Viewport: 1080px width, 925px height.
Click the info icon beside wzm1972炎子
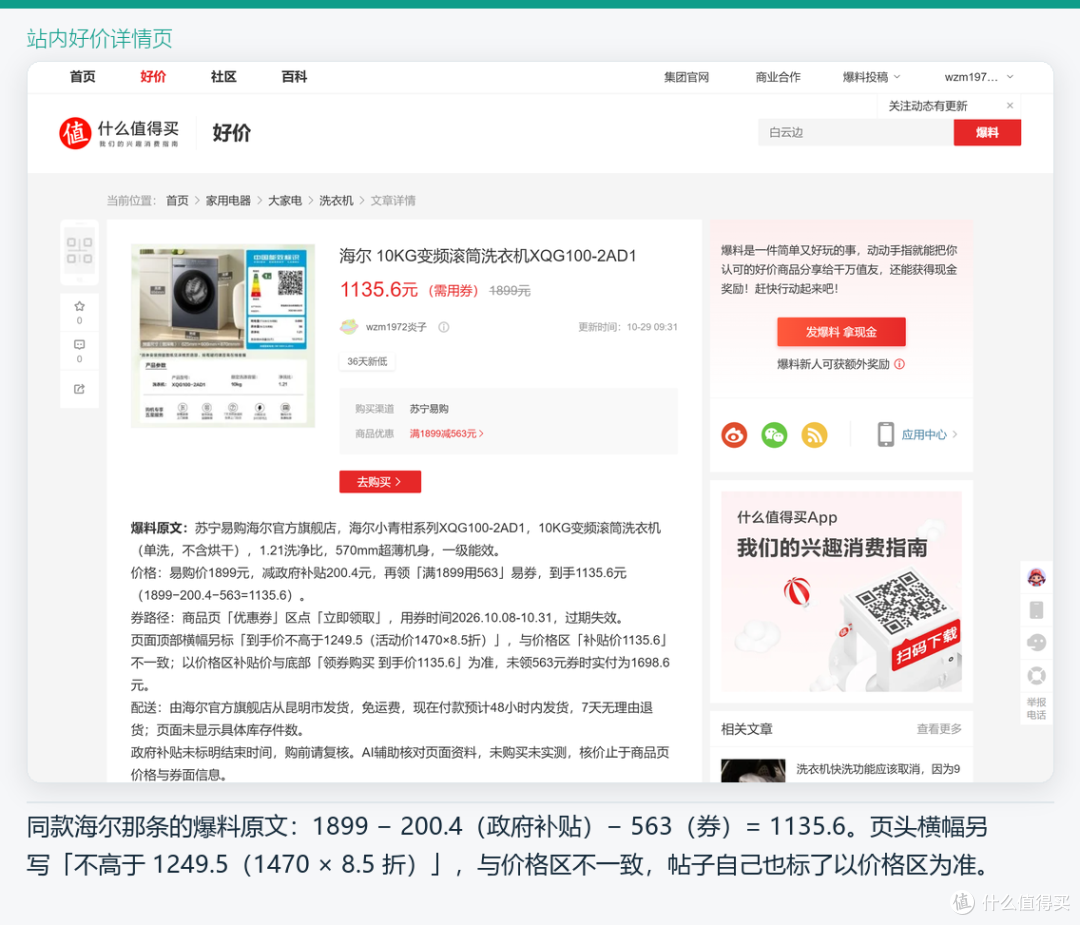[444, 327]
